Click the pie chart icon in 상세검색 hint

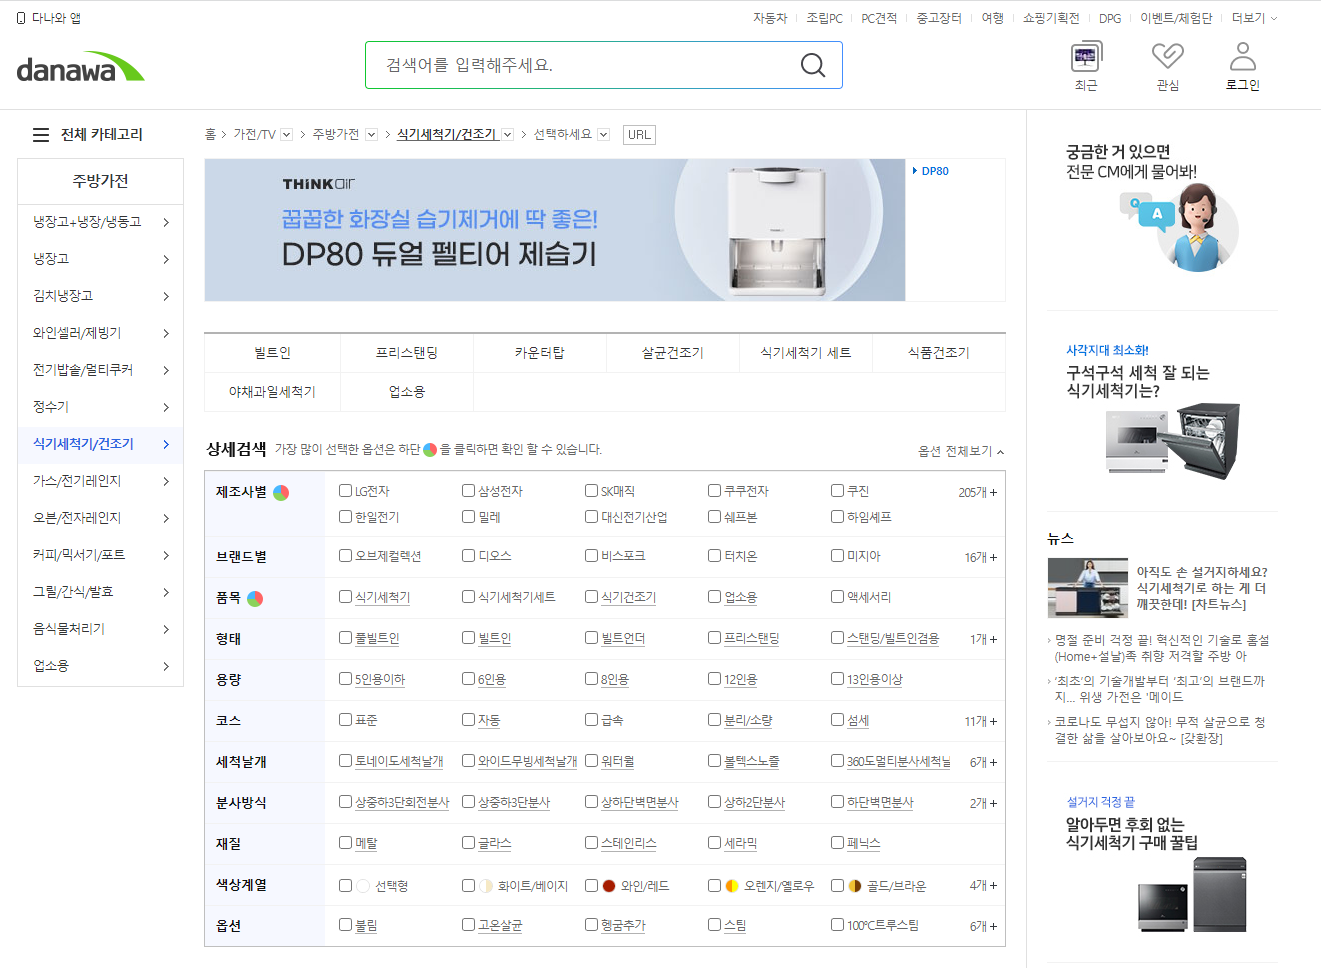[x=430, y=450]
